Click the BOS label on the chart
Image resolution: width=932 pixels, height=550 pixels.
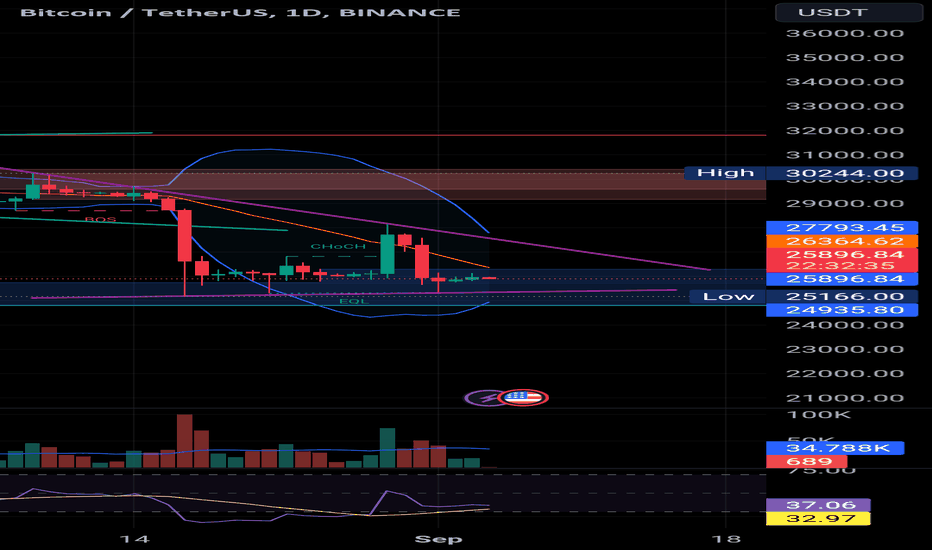tap(100, 219)
